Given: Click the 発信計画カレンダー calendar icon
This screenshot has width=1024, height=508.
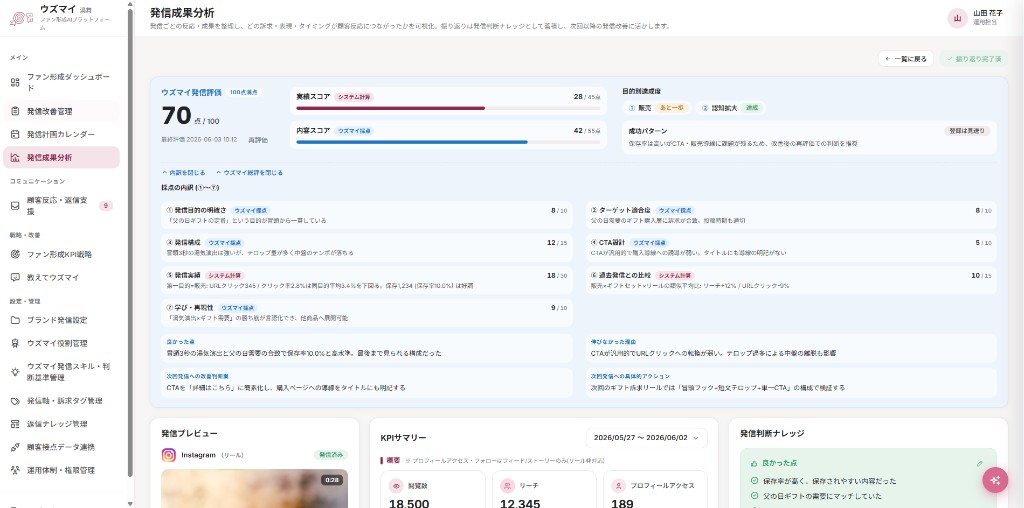Looking at the screenshot, I should [x=15, y=135].
